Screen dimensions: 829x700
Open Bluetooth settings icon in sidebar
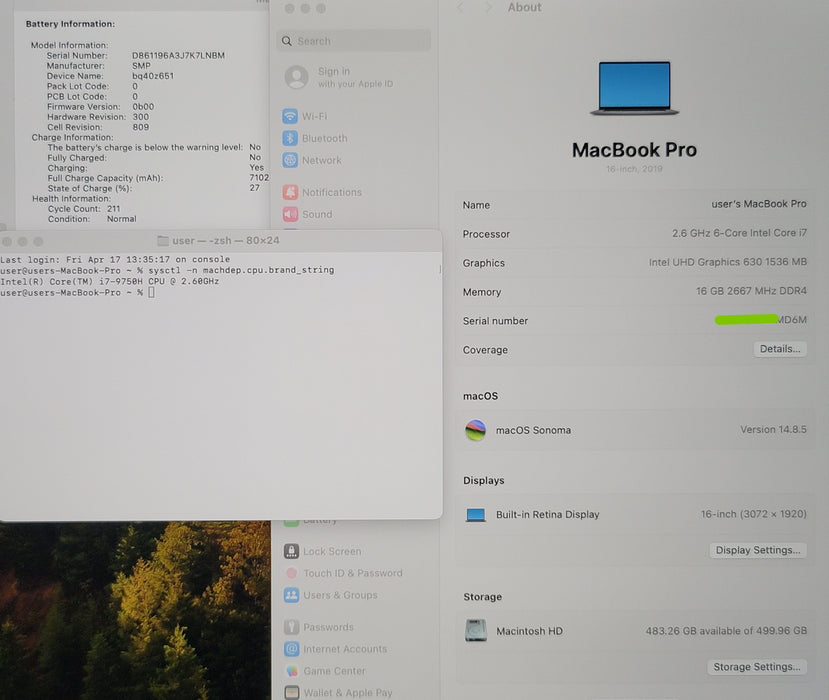[x=290, y=138]
